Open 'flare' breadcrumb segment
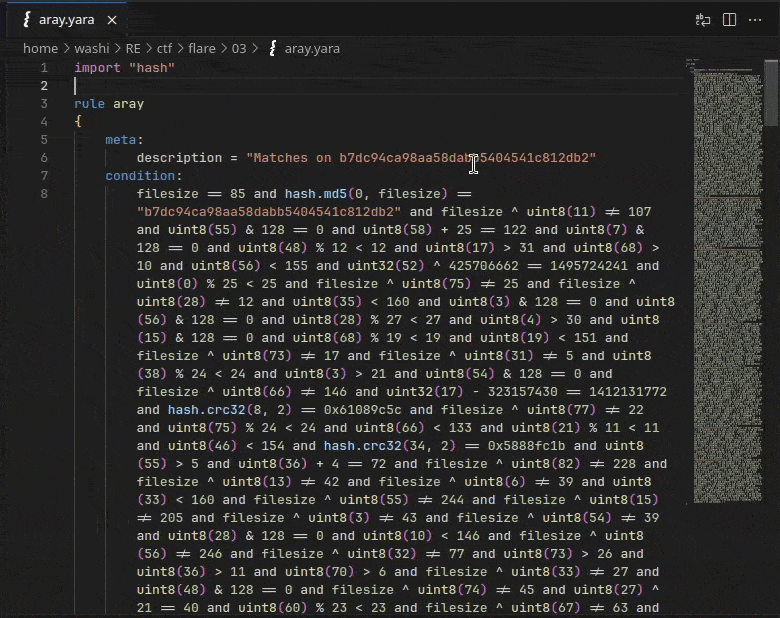This screenshot has width=780, height=618. coord(201,48)
